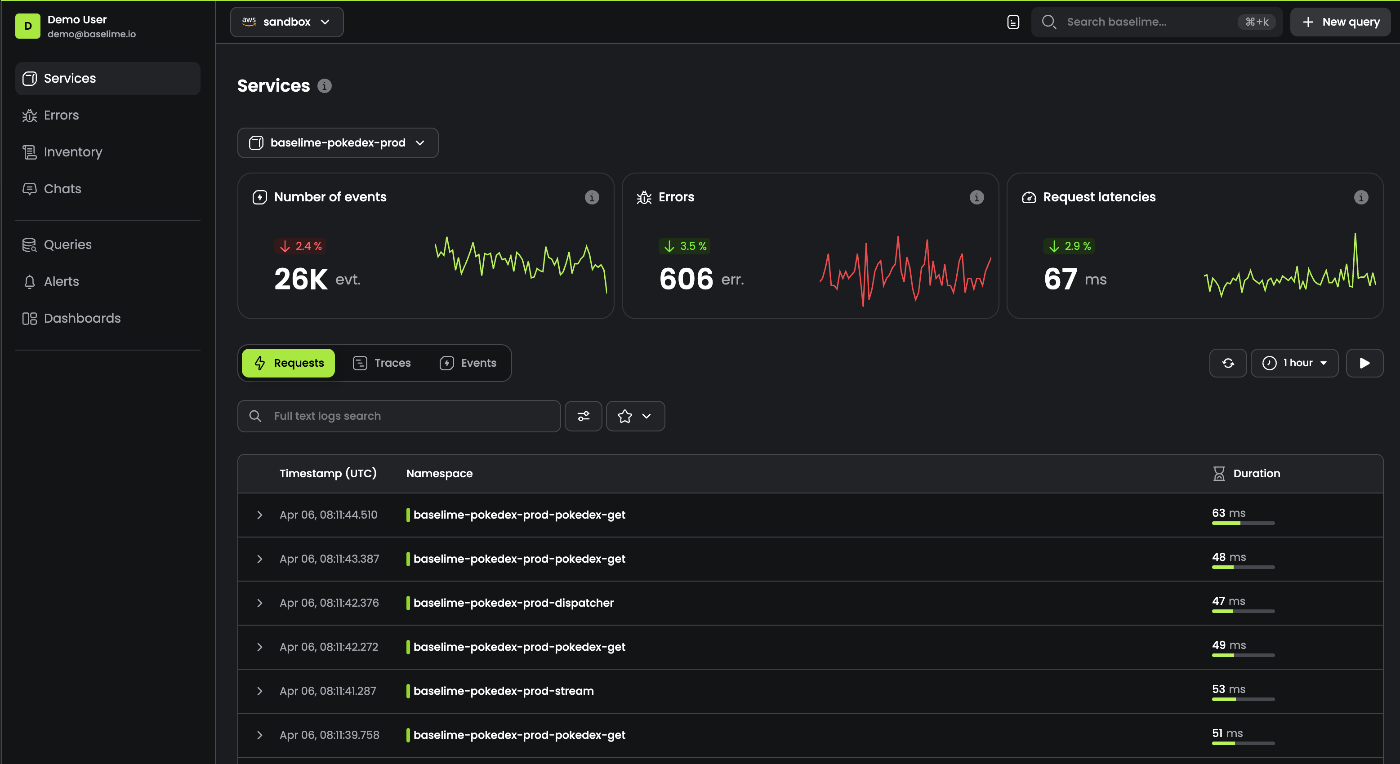
Task: Focus the Search baselime field
Action: (1157, 22)
